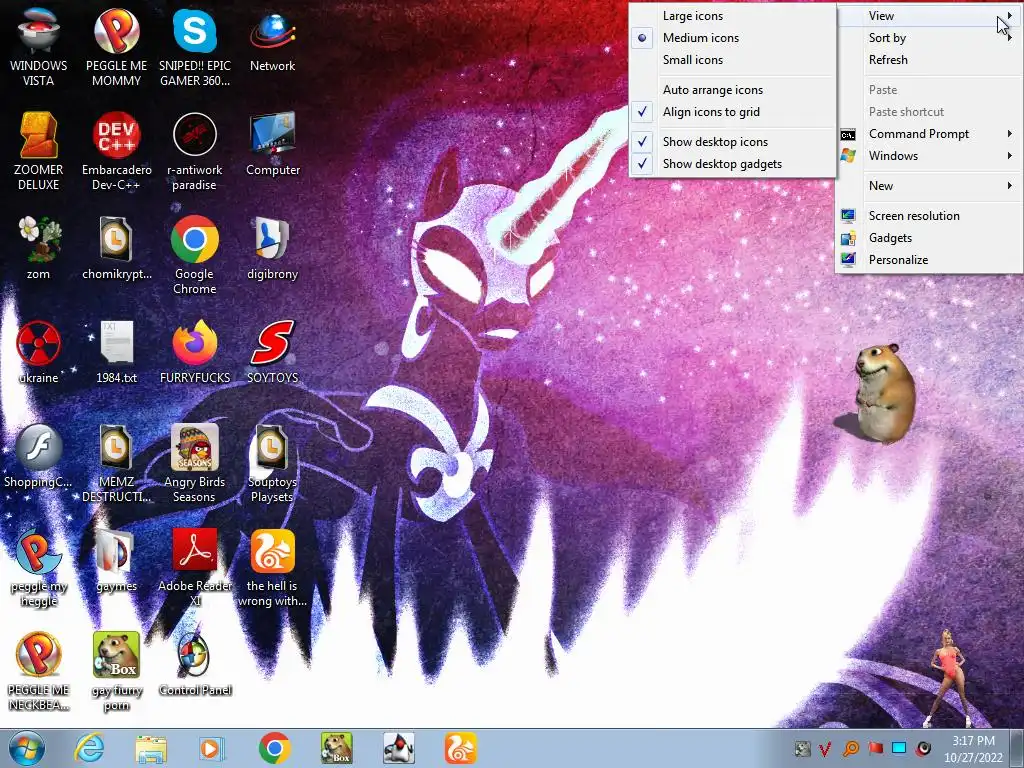Select the Angry Birds Seasons icon
Image resolution: width=1024 pixels, height=768 pixels.
click(195, 462)
